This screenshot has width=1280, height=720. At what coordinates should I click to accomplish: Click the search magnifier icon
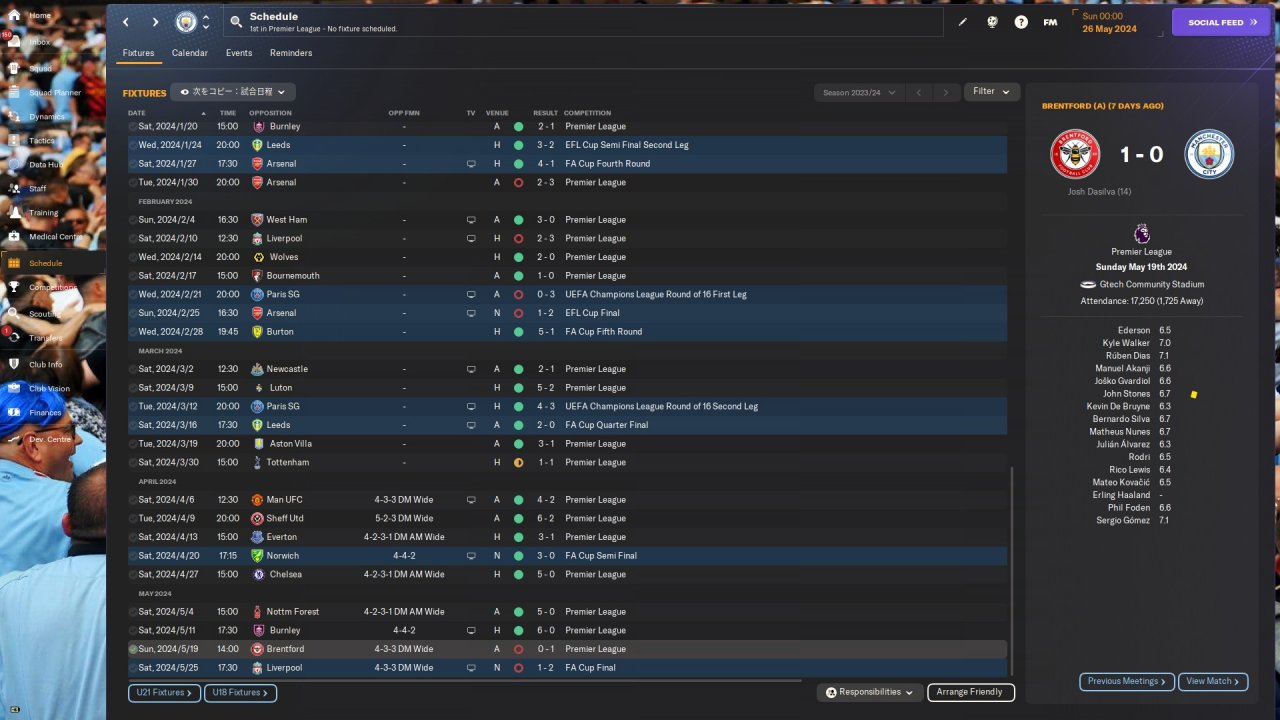[x=235, y=21]
